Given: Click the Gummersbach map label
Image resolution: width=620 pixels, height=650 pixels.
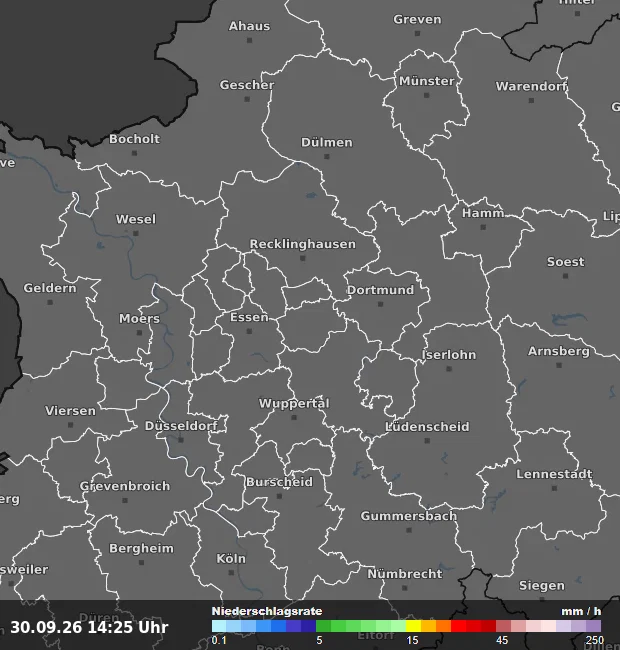Looking at the screenshot, I should tap(409, 516).
